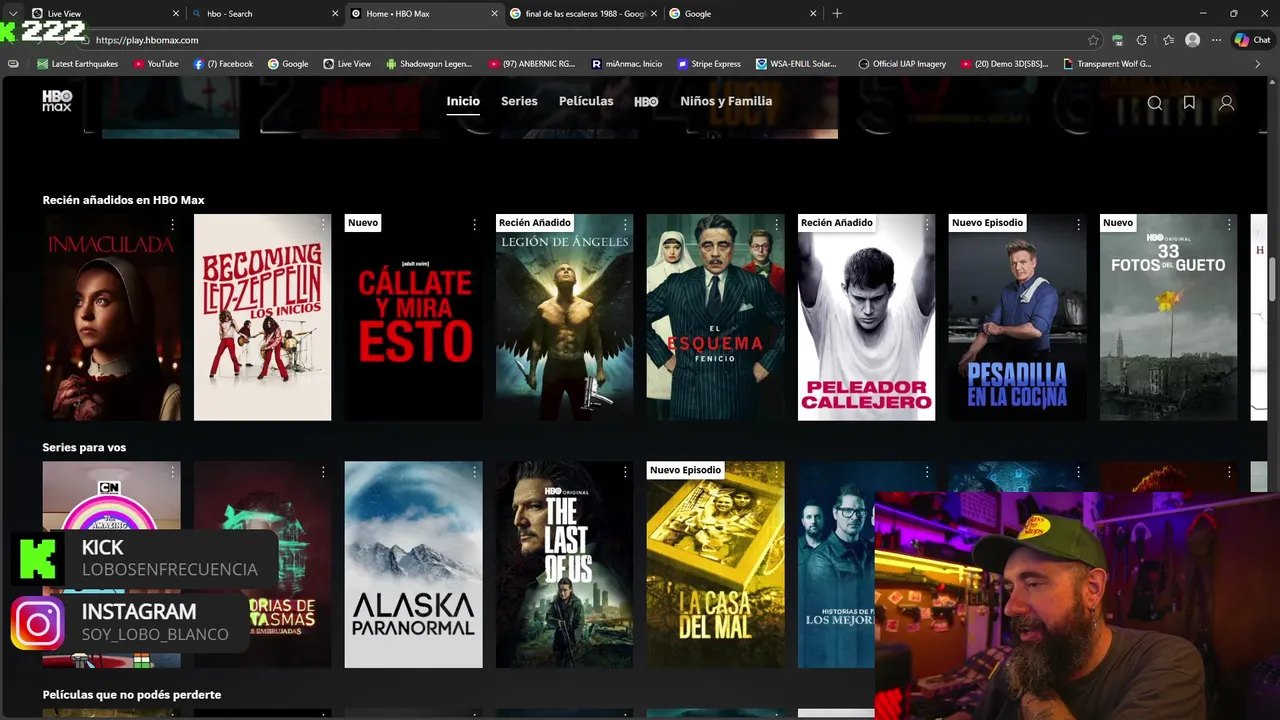Expand the tab search dropdown arrow
The width and height of the screenshot is (1280, 720).
click(13, 13)
